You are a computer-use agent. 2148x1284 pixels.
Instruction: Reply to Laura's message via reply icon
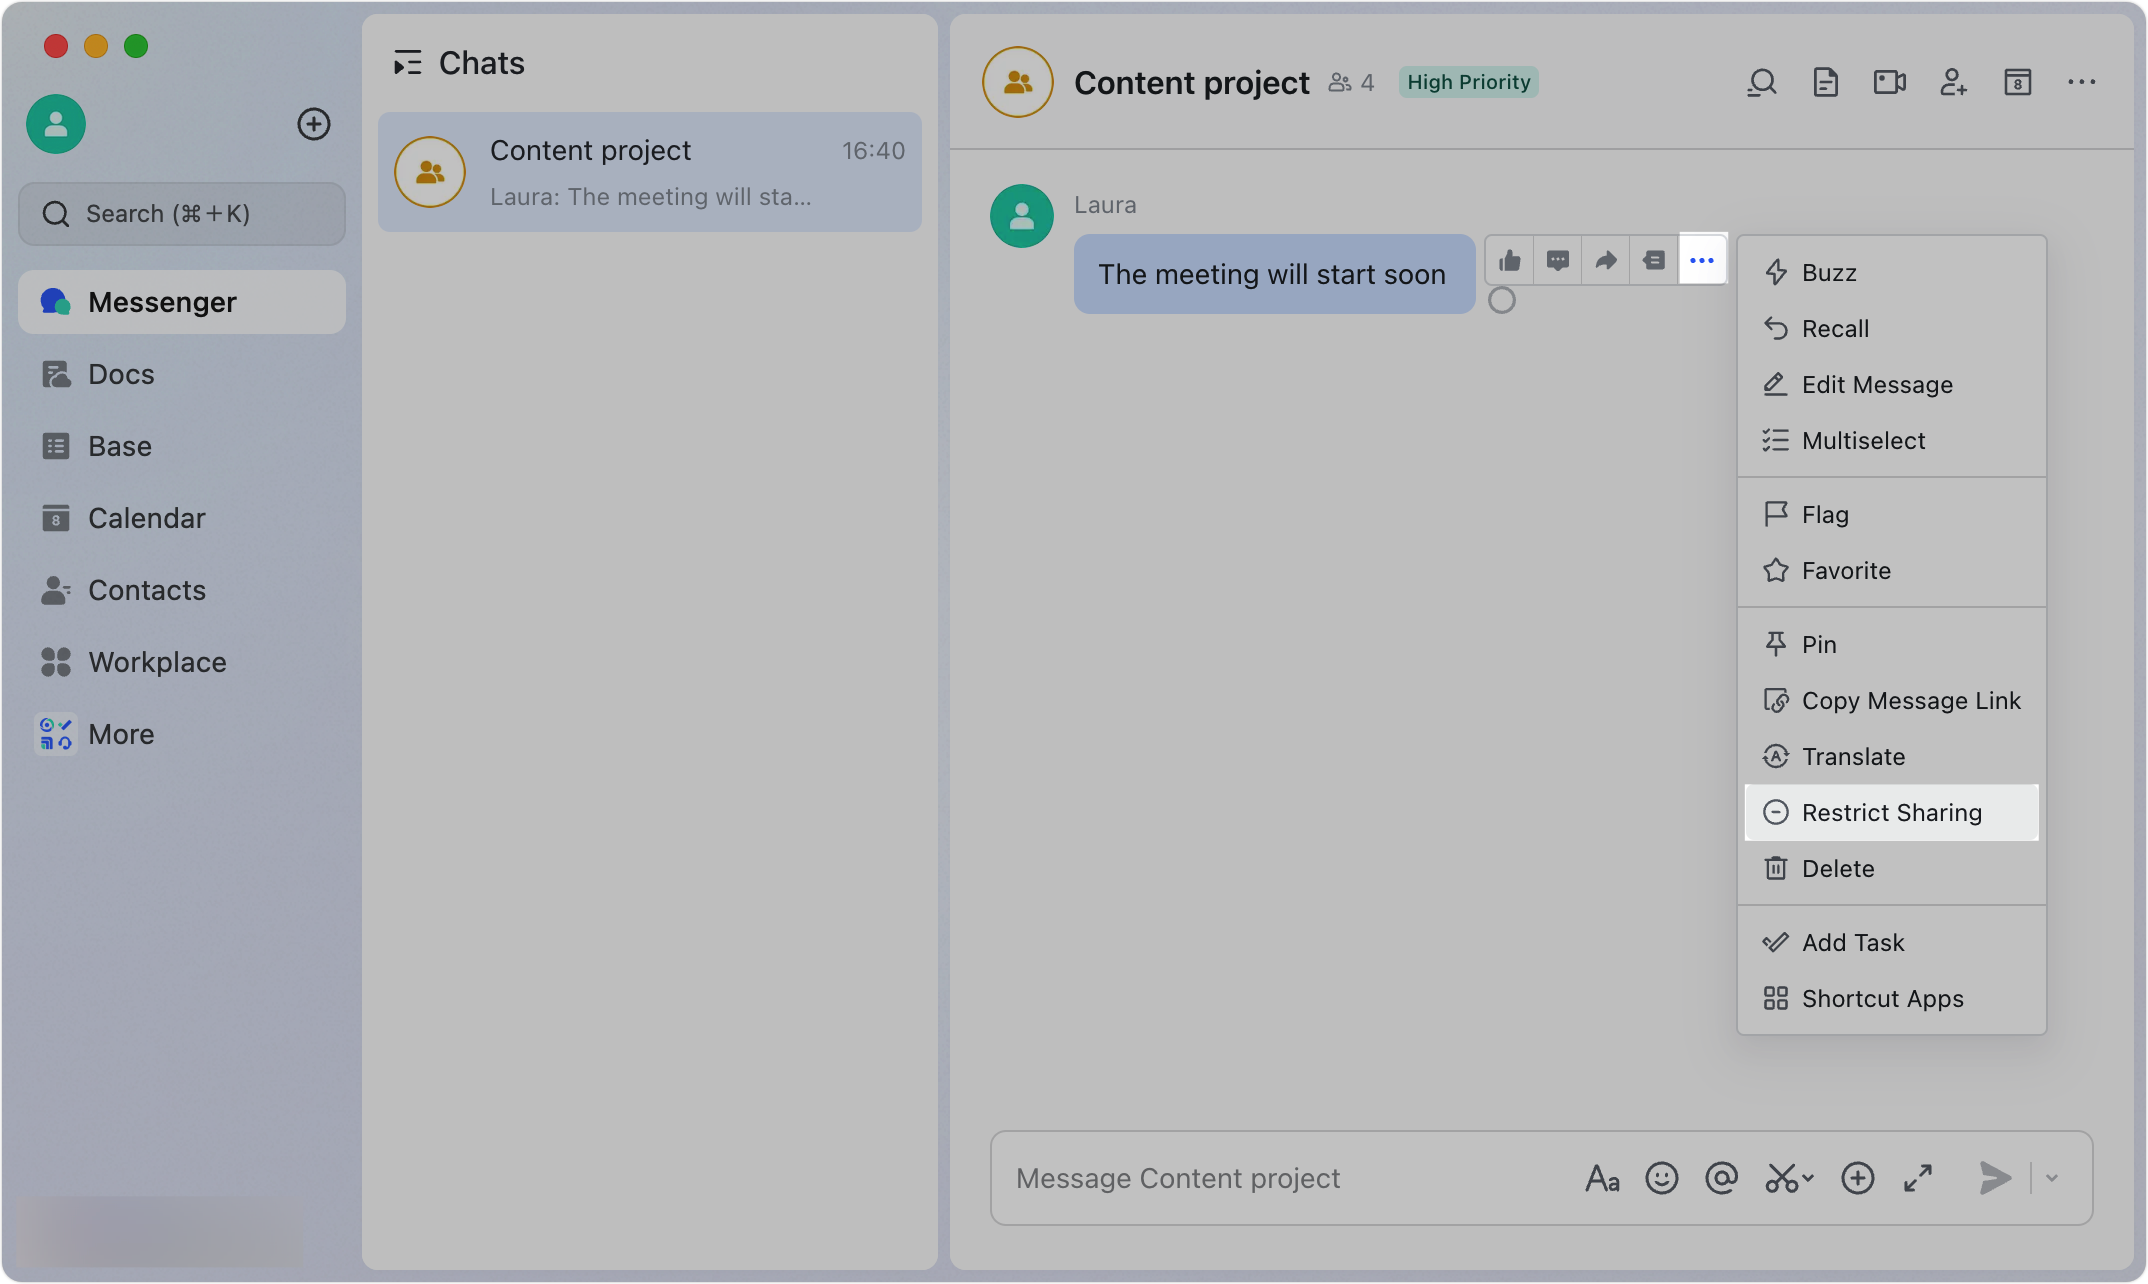click(x=1558, y=261)
